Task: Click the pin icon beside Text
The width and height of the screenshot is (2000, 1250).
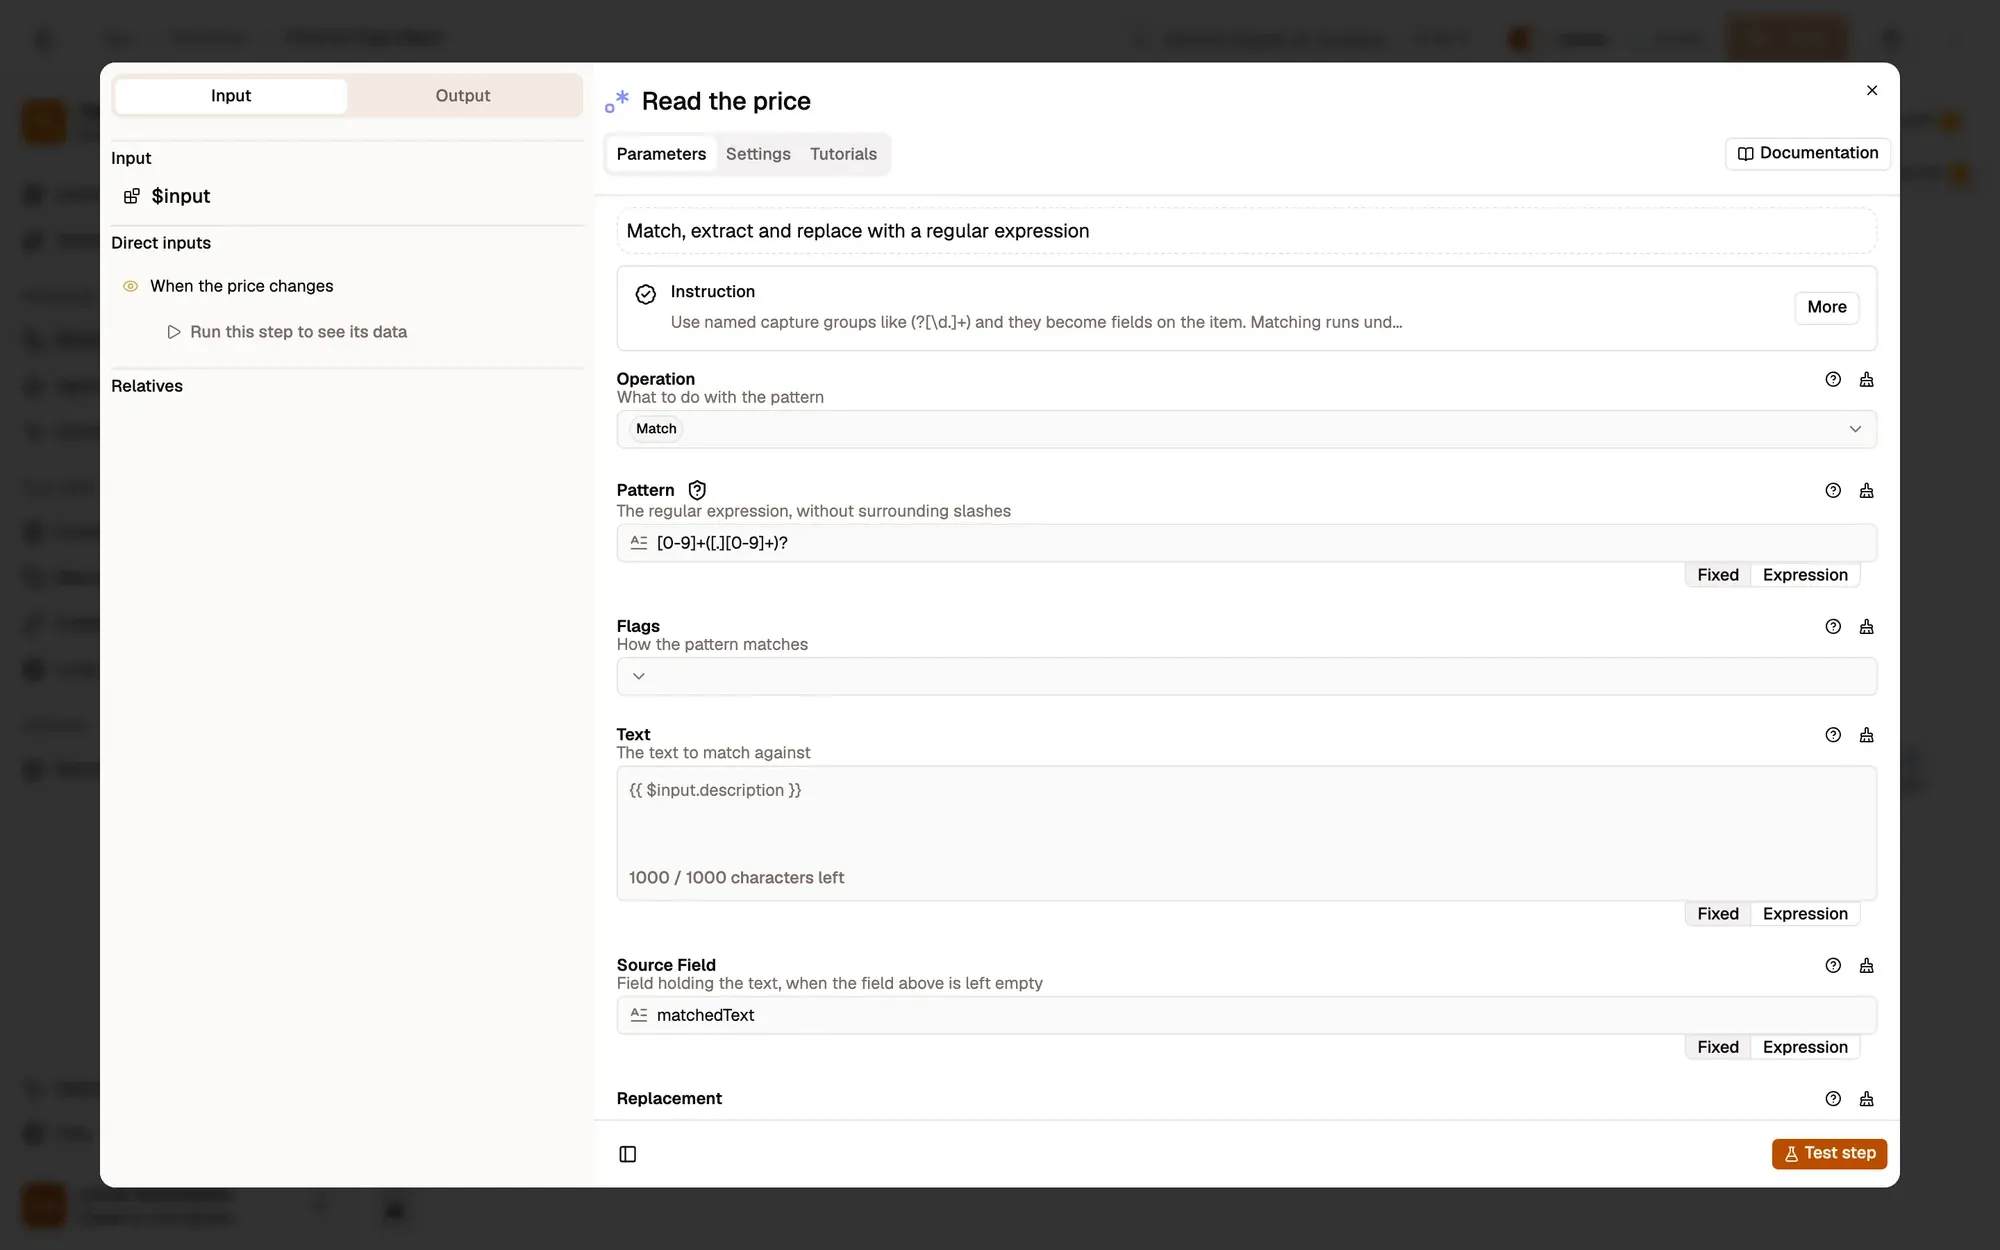Action: (x=1866, y=735)
